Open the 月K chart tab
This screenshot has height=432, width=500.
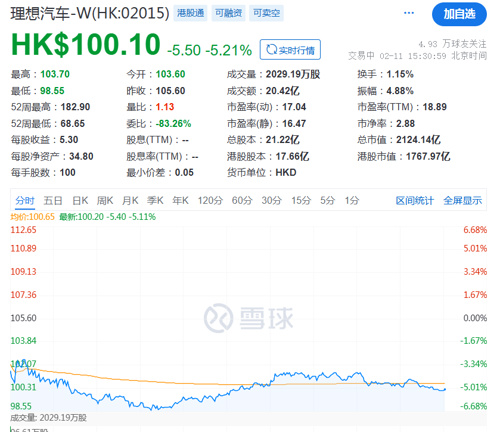coord(130,201)
